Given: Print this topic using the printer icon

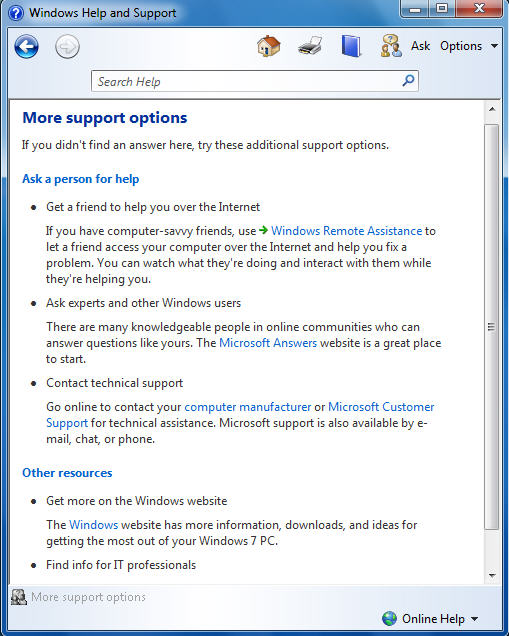Looking at the screenshot, I should (310, 46).
